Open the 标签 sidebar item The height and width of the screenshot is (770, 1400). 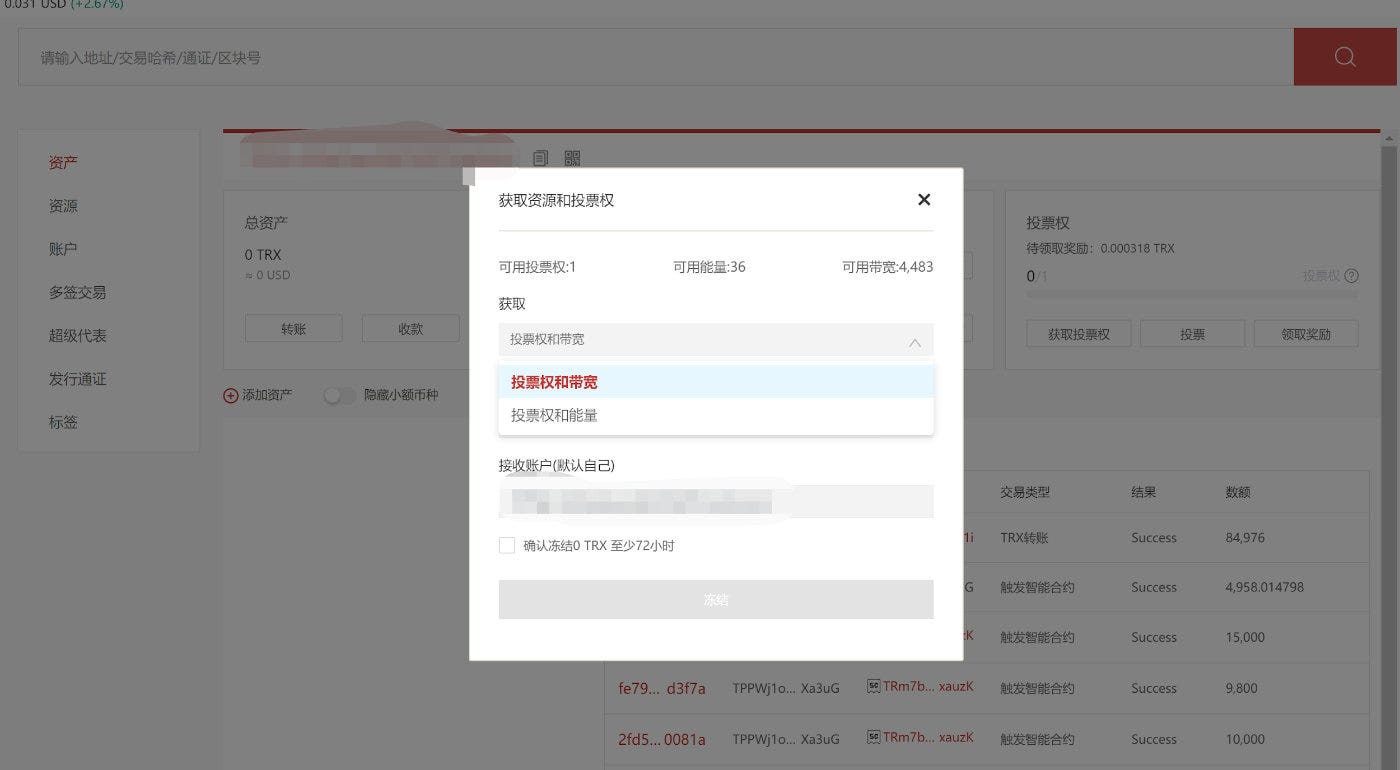click(x=63, y=422)
